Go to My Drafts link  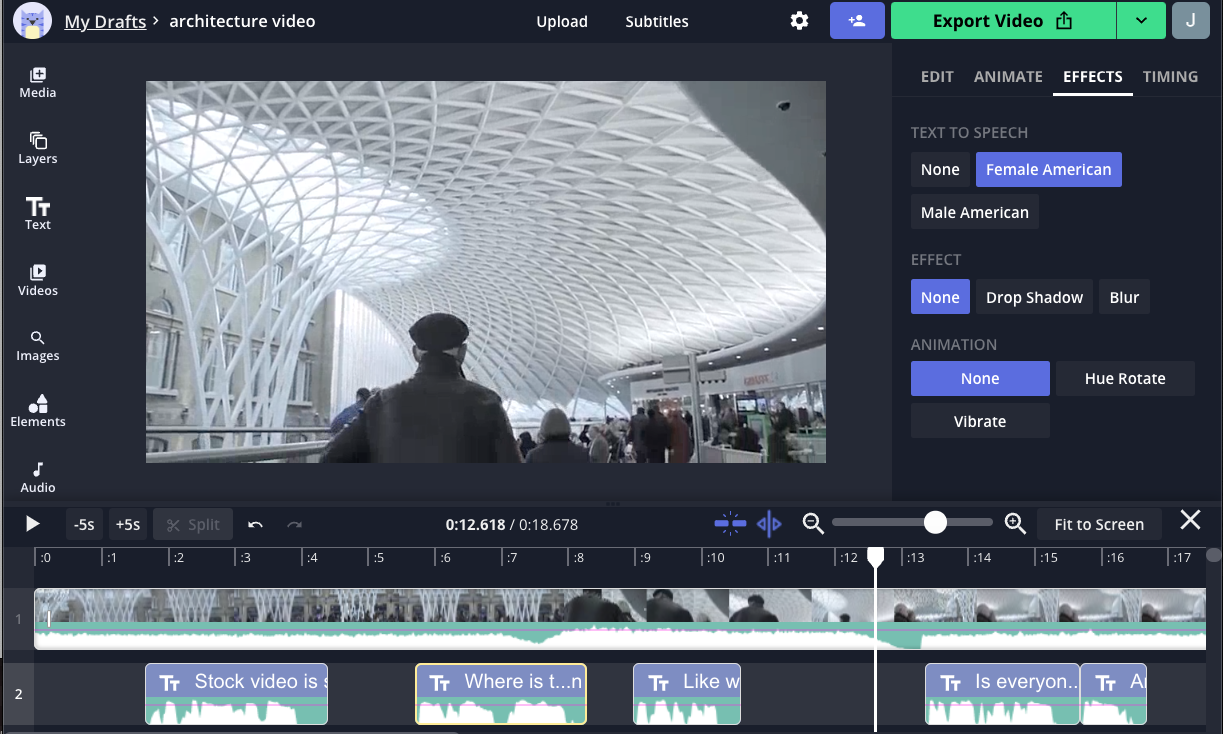(x=105, y=22)
